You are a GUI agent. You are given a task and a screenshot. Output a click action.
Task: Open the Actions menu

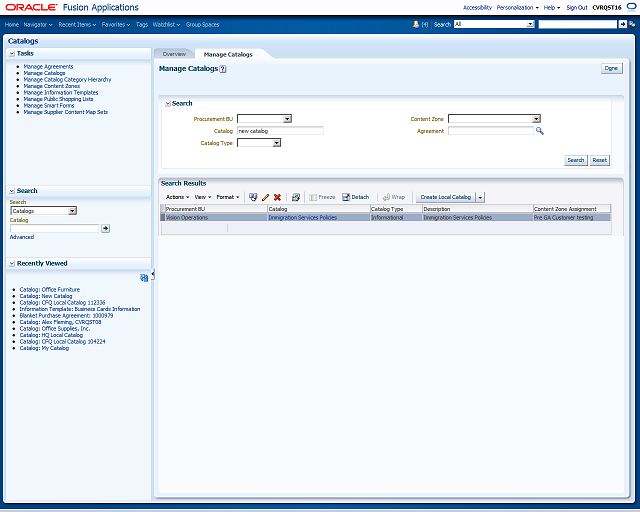[x=178, y=197]
